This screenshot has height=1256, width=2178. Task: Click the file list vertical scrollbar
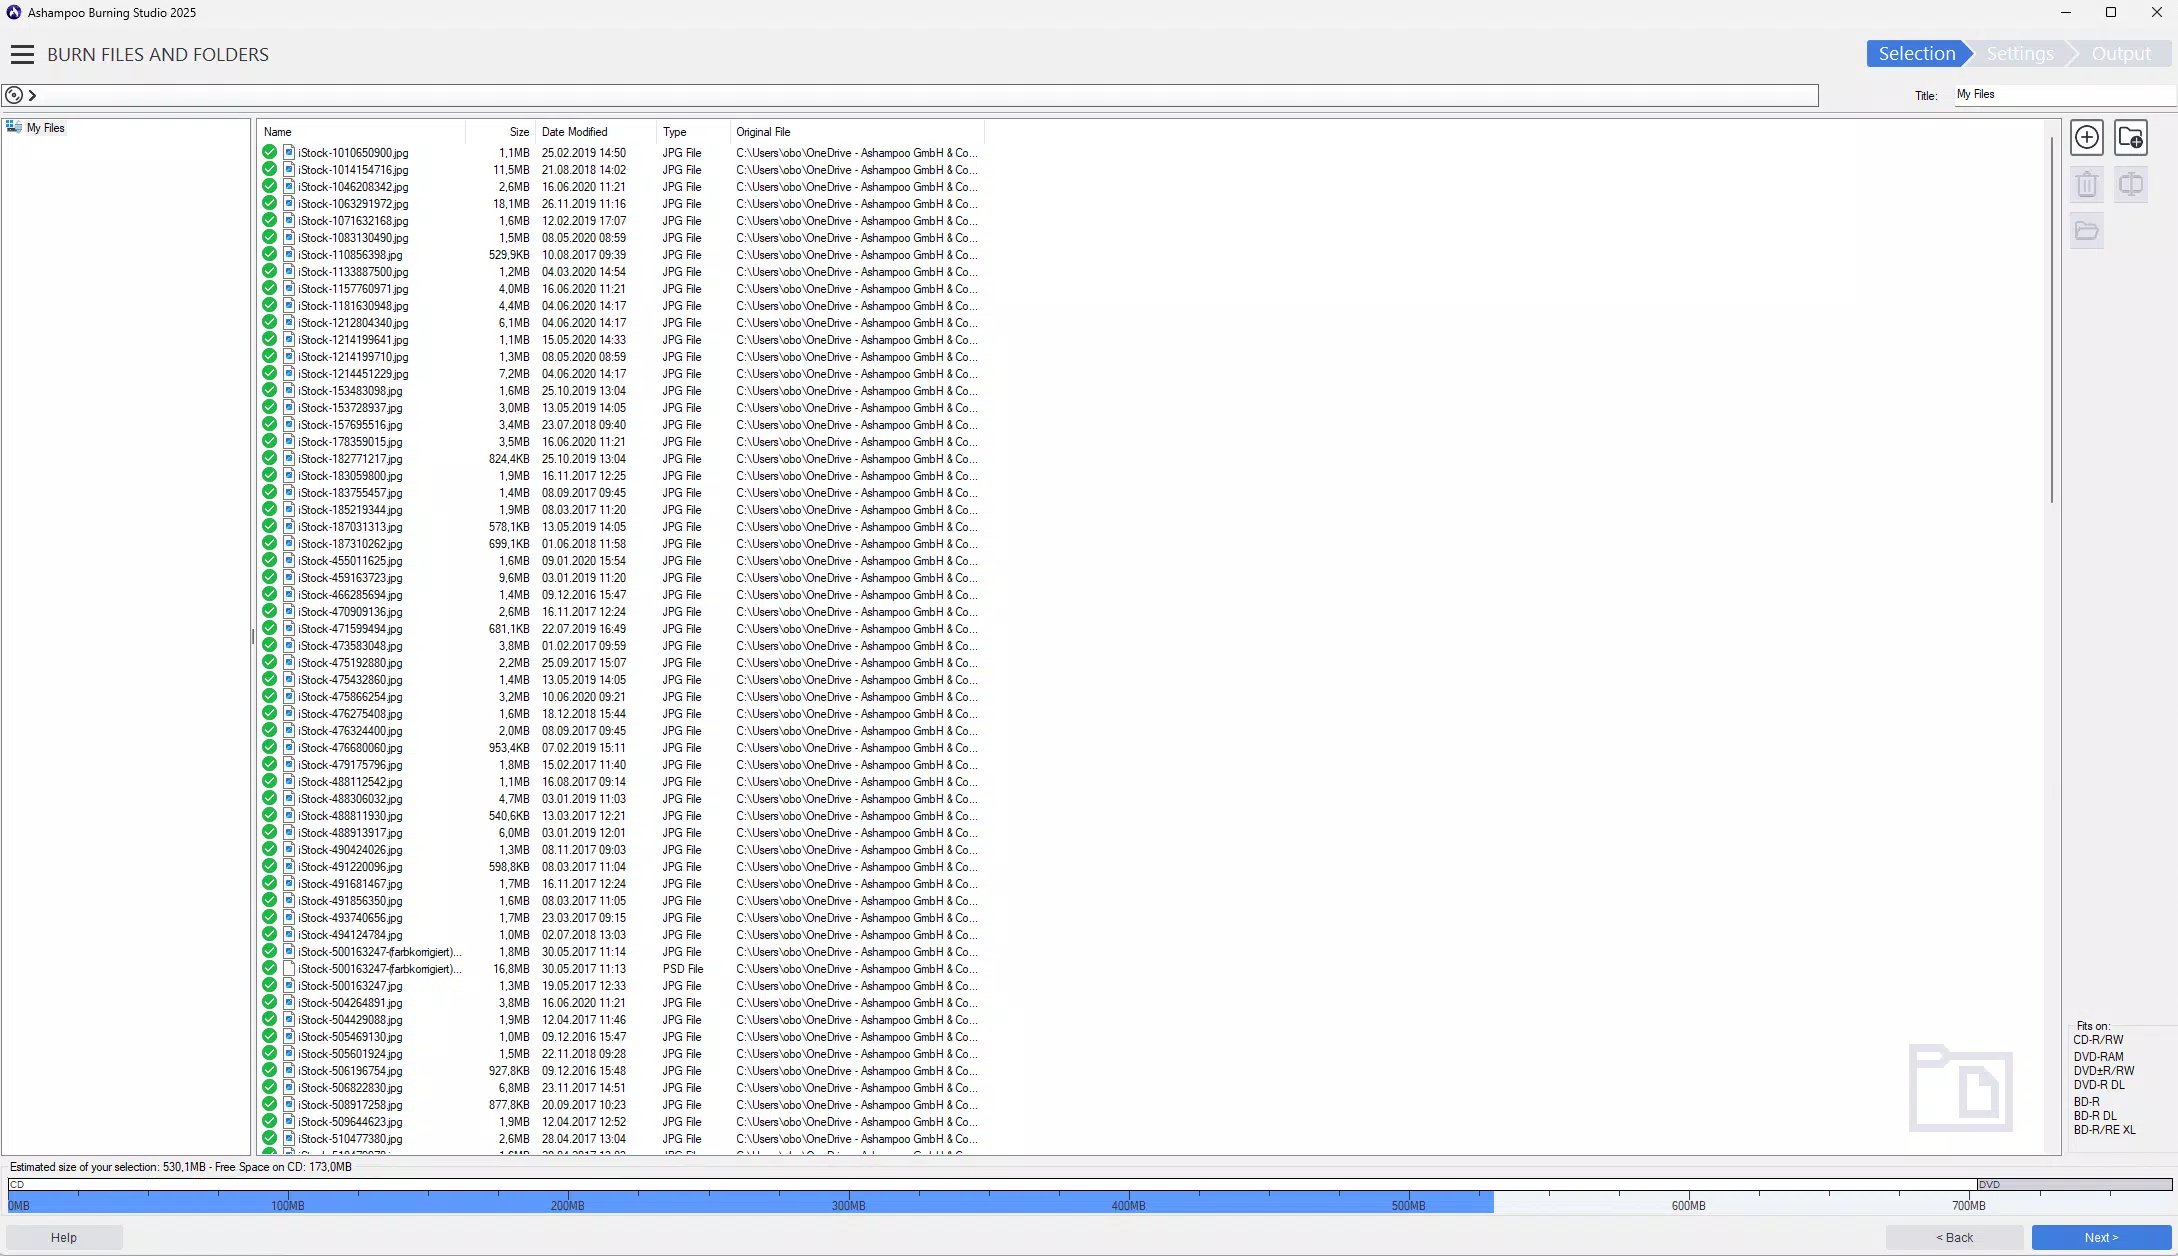(2052, 320)
